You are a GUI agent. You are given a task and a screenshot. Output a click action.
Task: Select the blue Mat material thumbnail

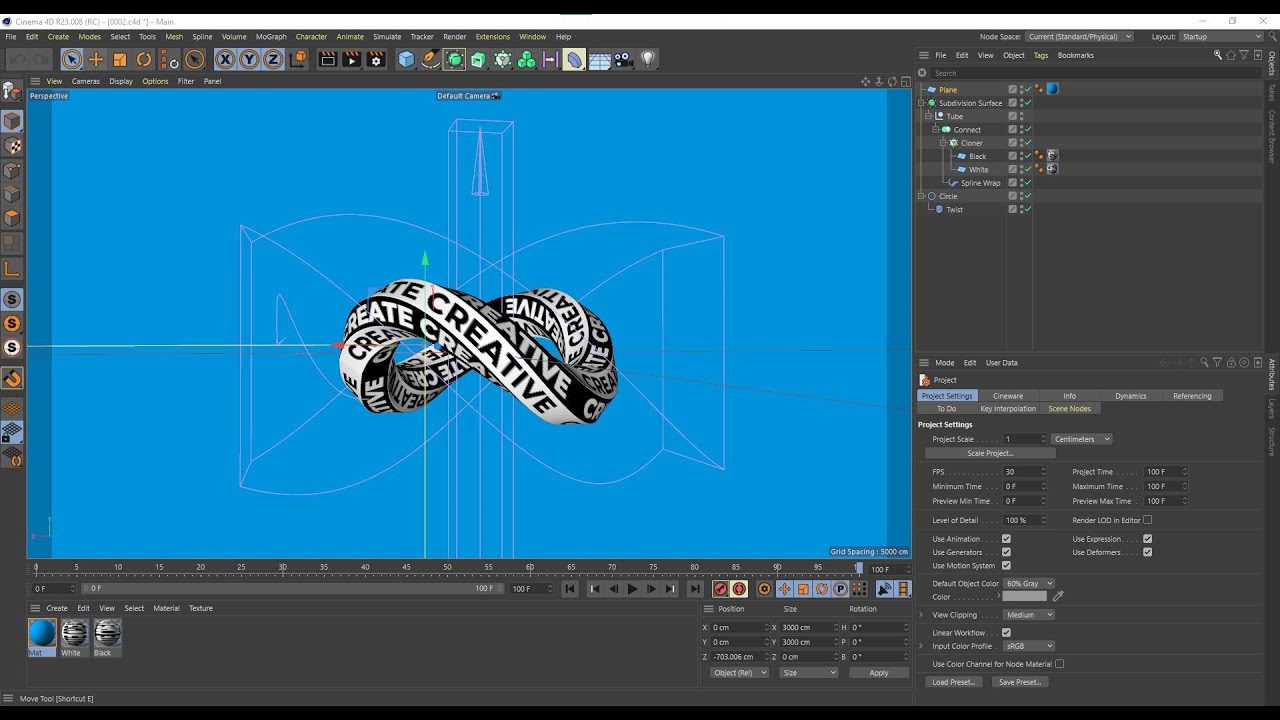tap(42, 633)
